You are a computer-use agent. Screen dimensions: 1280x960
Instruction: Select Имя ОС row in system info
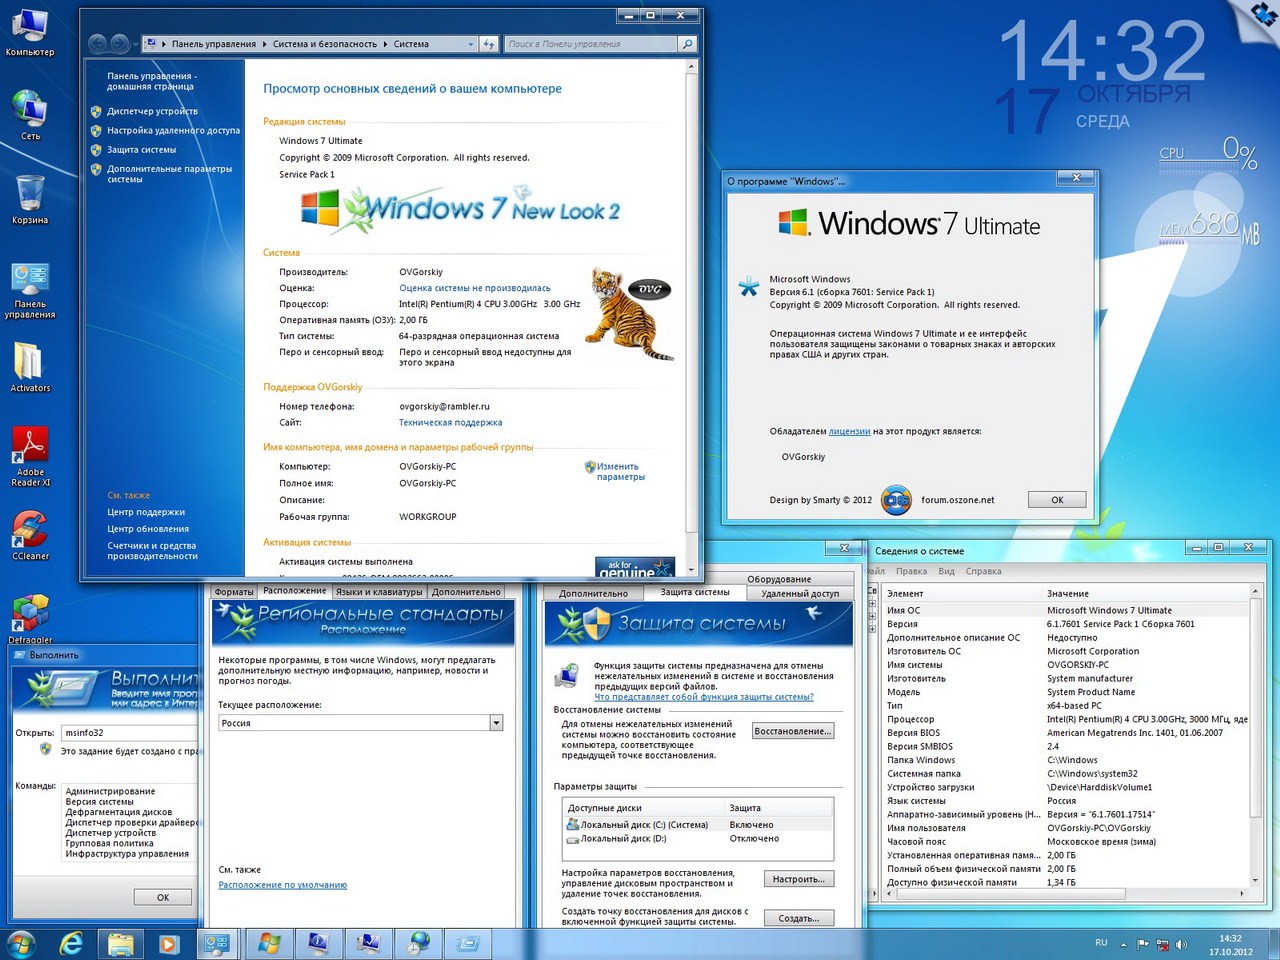point(1065,610)
